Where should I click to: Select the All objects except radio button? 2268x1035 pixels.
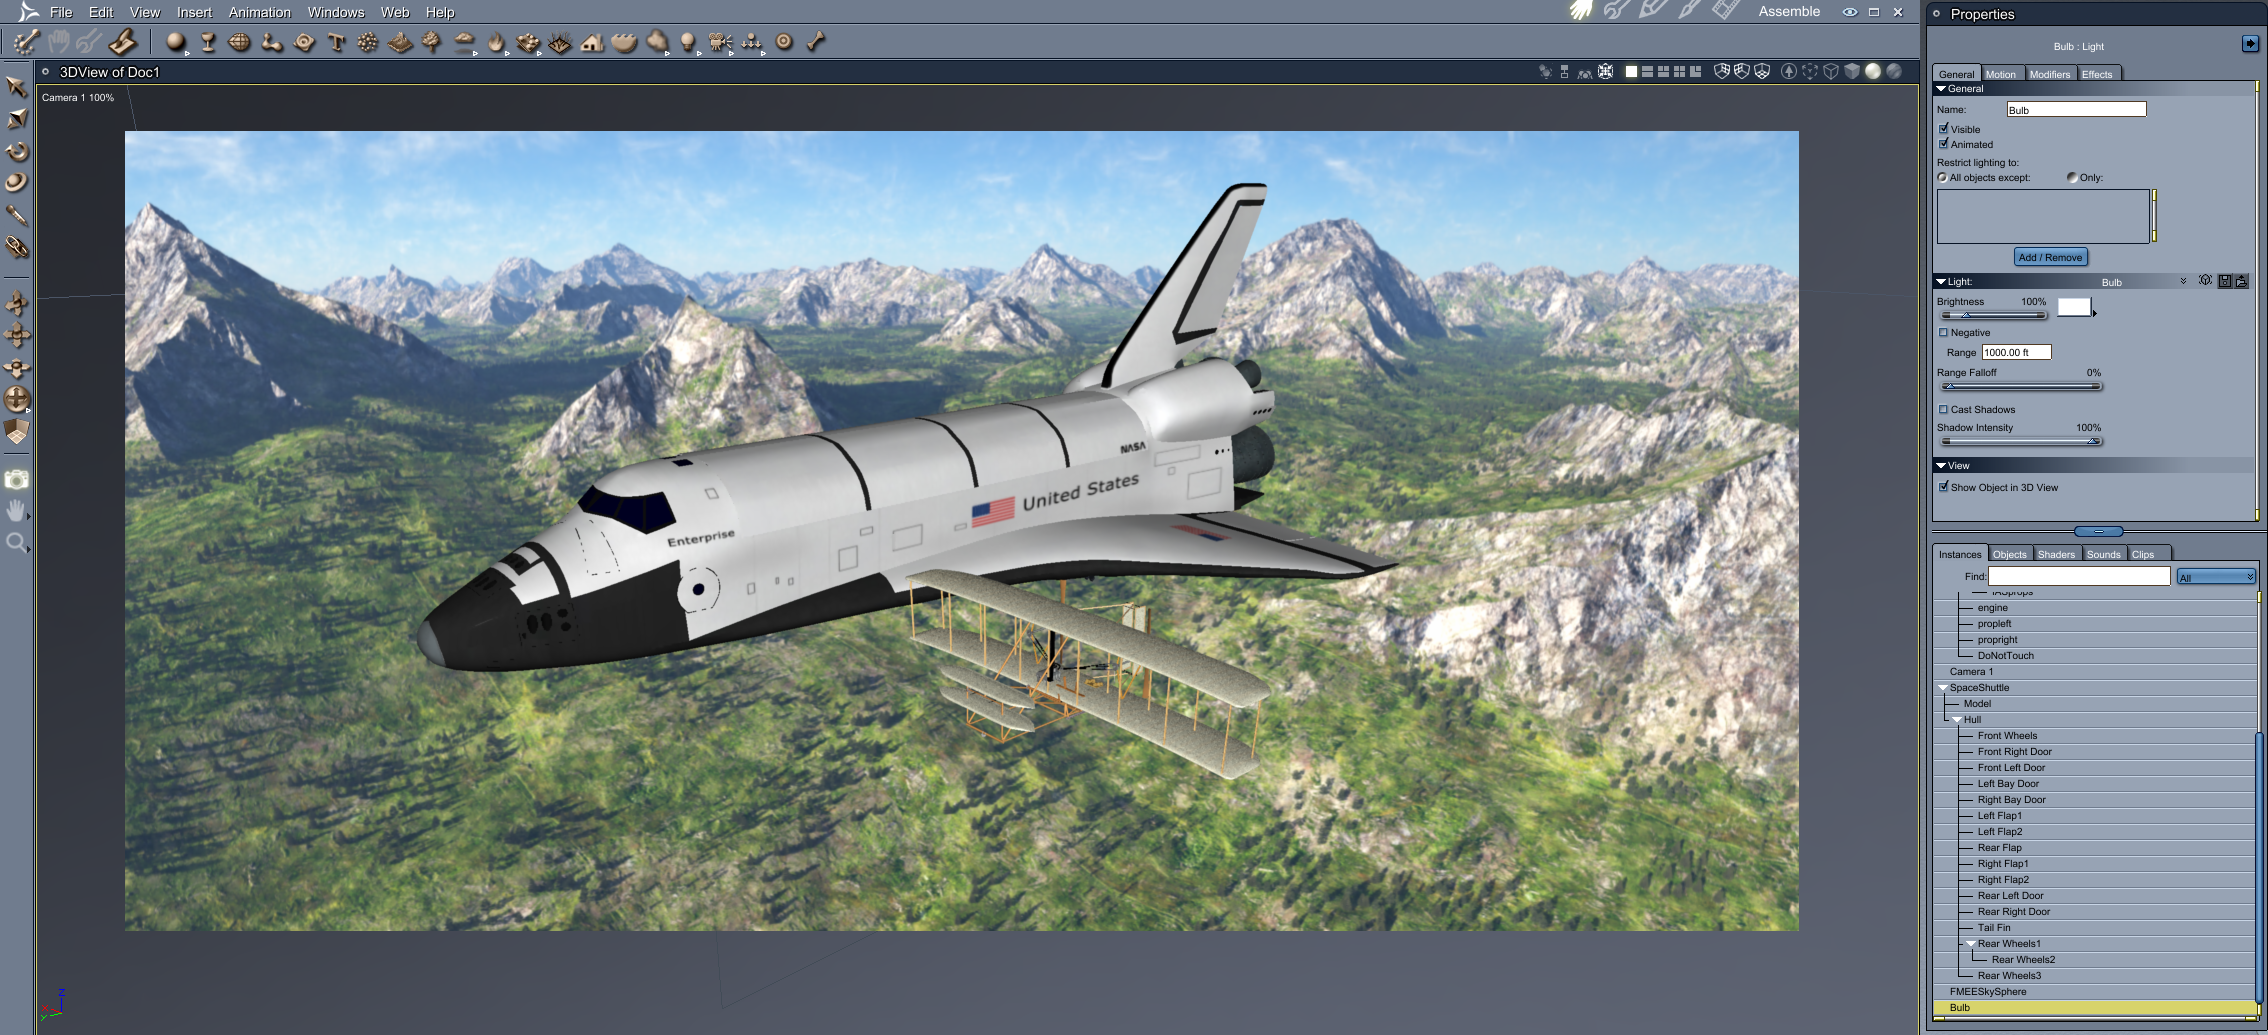tap(1942, 178)
